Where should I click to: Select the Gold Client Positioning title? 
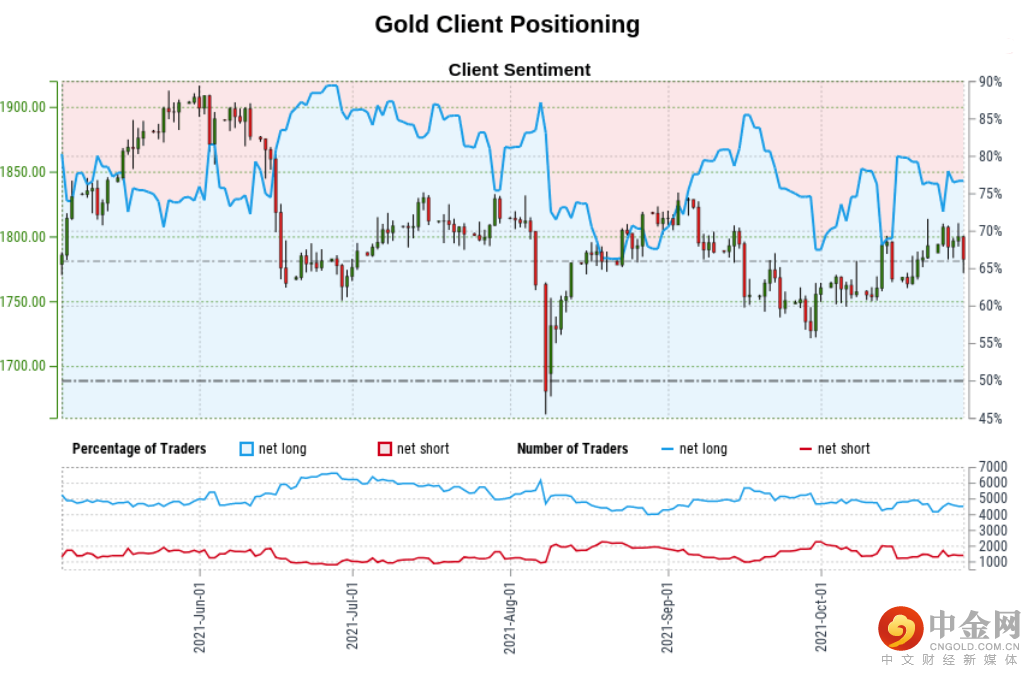pyautogui.click(x=507, y=24)
